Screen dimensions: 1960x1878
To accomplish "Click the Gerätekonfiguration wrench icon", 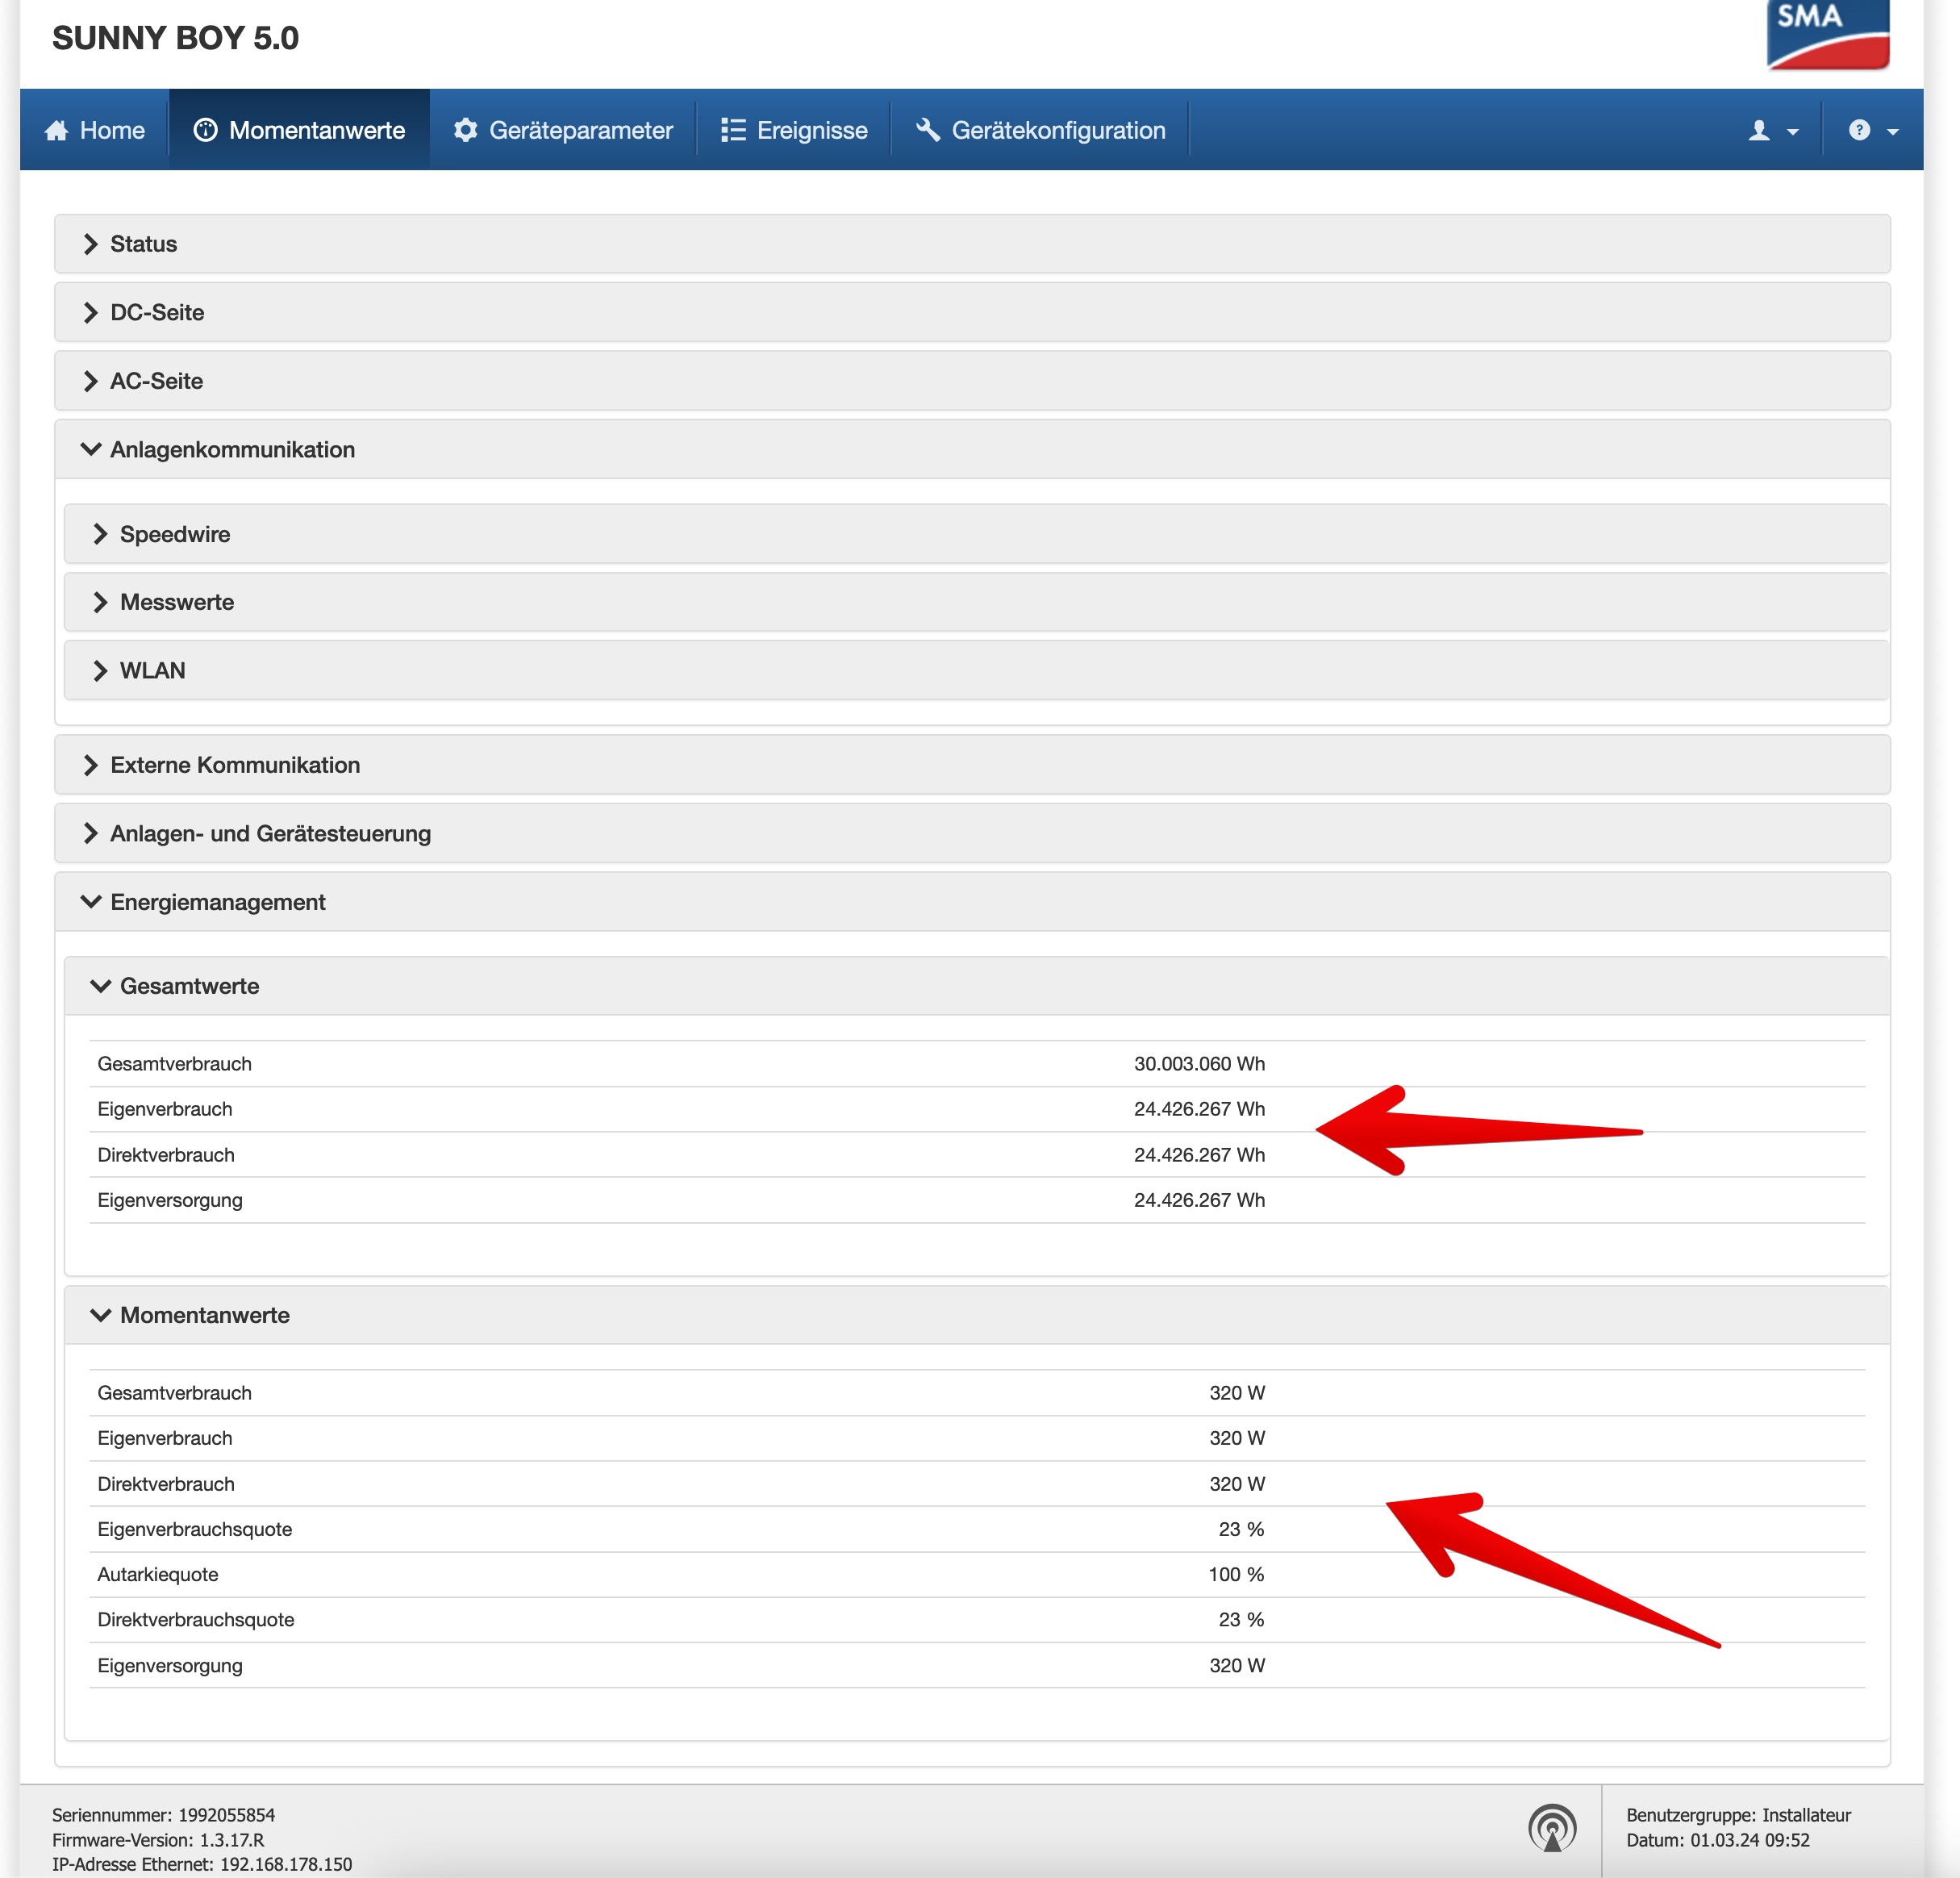I will [928, 130].
